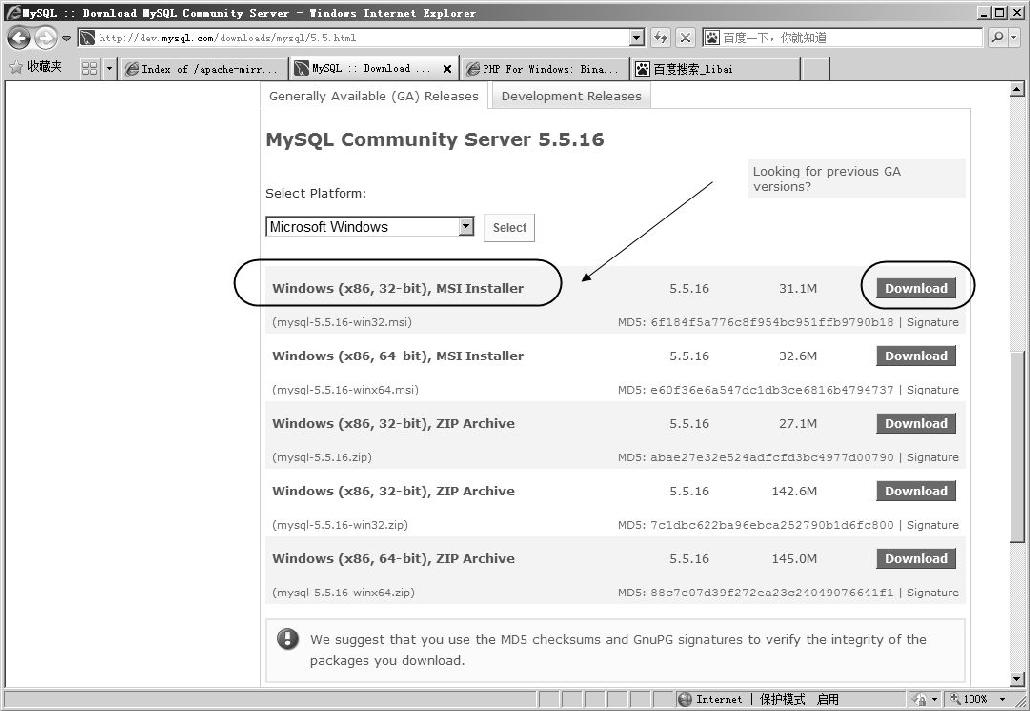Expand the Microsoft Windows platform dropdown

coord(466,227)
